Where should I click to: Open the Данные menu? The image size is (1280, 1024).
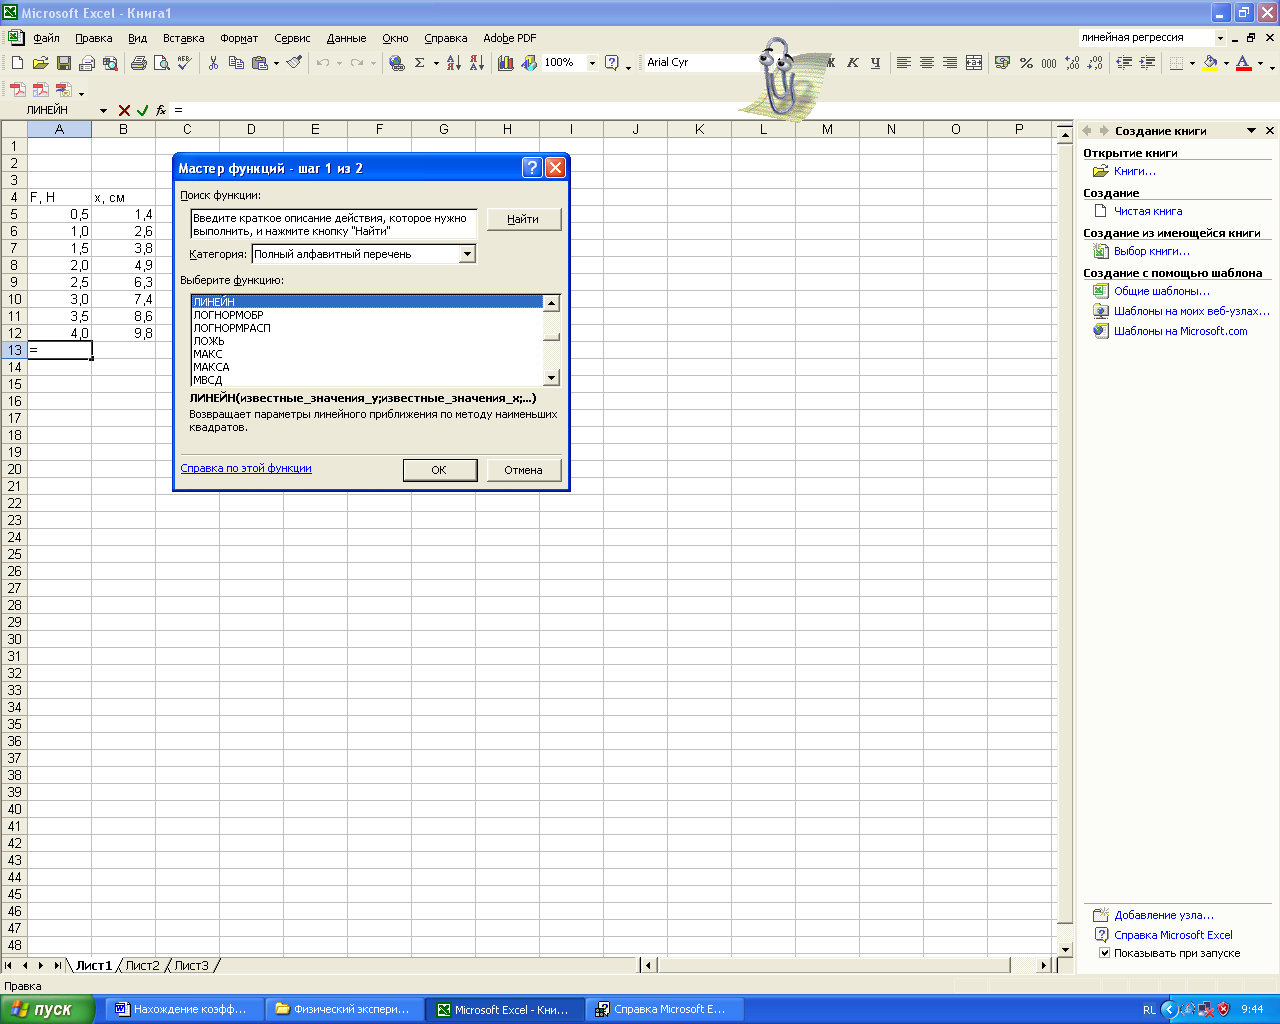(x=346, y=38)
